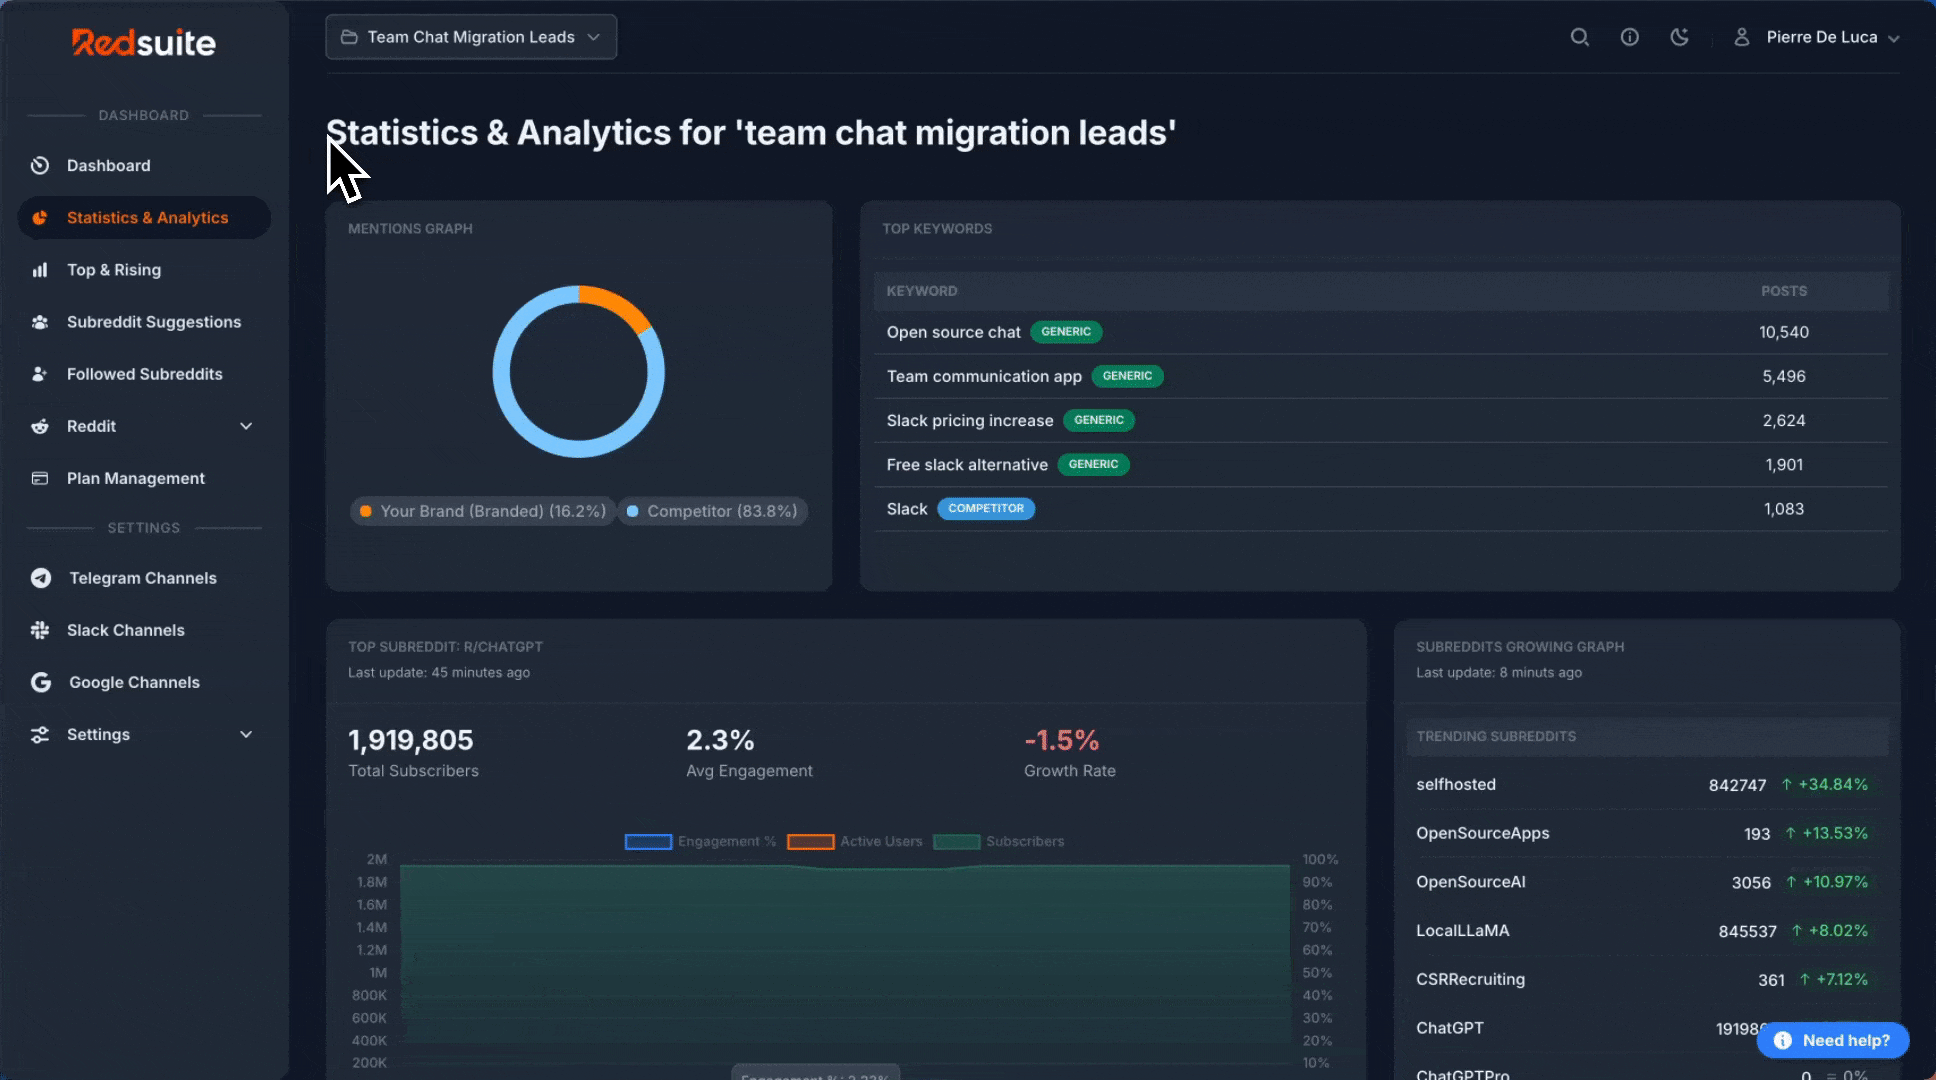Toggle Engagement % chart legend
Image resolution: width=1936 pixels, height=1080 pixels.
(700, 841)
